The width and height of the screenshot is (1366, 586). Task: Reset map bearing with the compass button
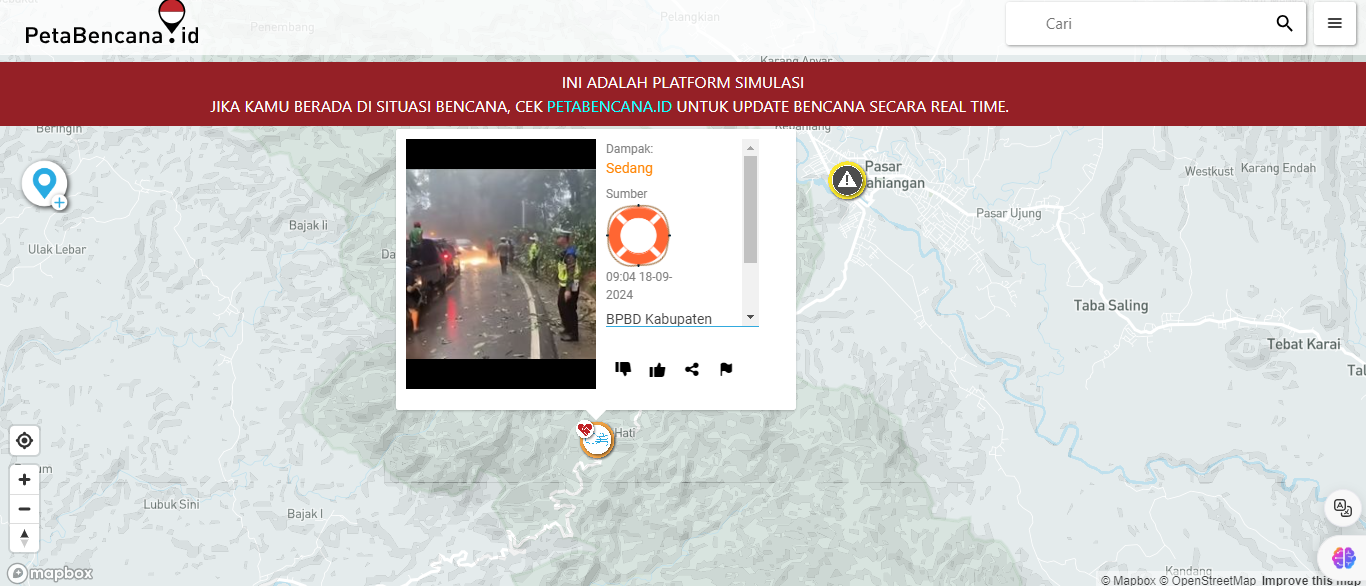pyautogui.click(x=25, y=537)
